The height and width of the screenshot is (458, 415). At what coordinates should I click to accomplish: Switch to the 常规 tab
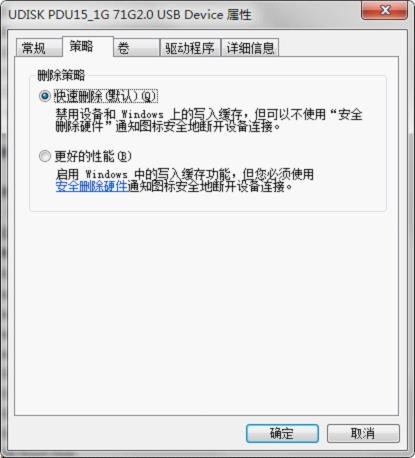click(x=39, y=48)
